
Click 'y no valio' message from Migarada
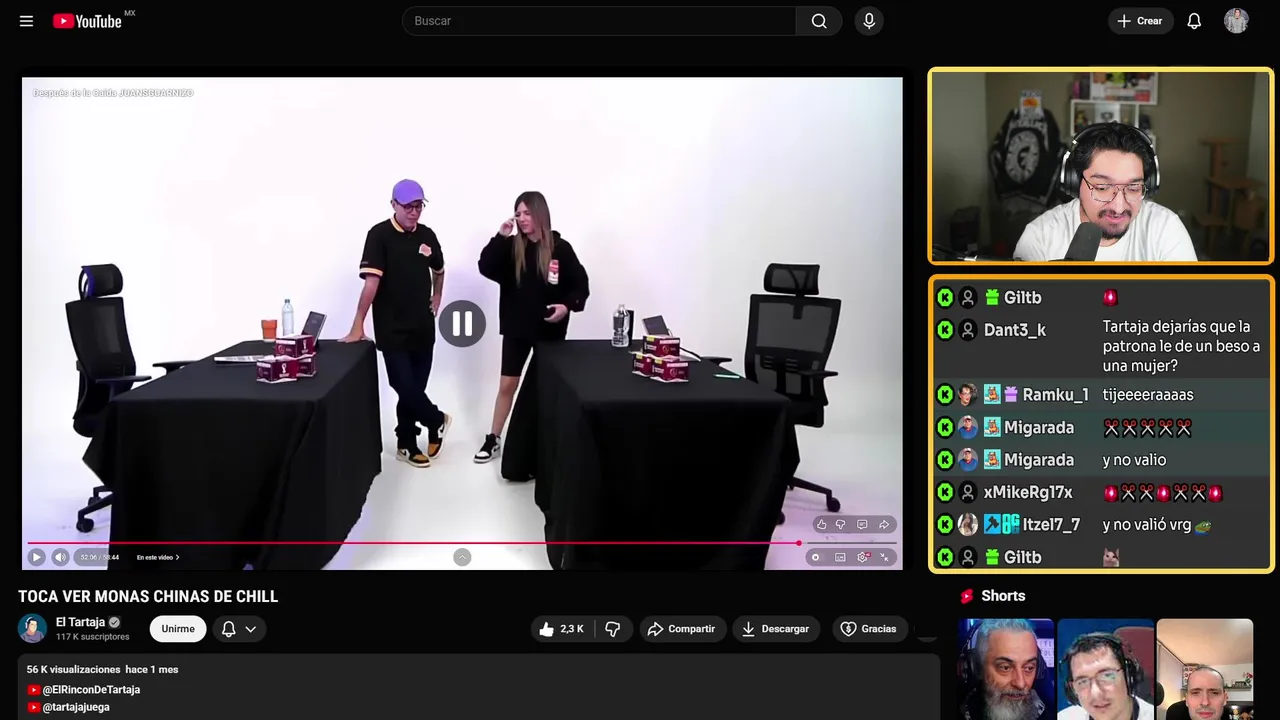1134,460
